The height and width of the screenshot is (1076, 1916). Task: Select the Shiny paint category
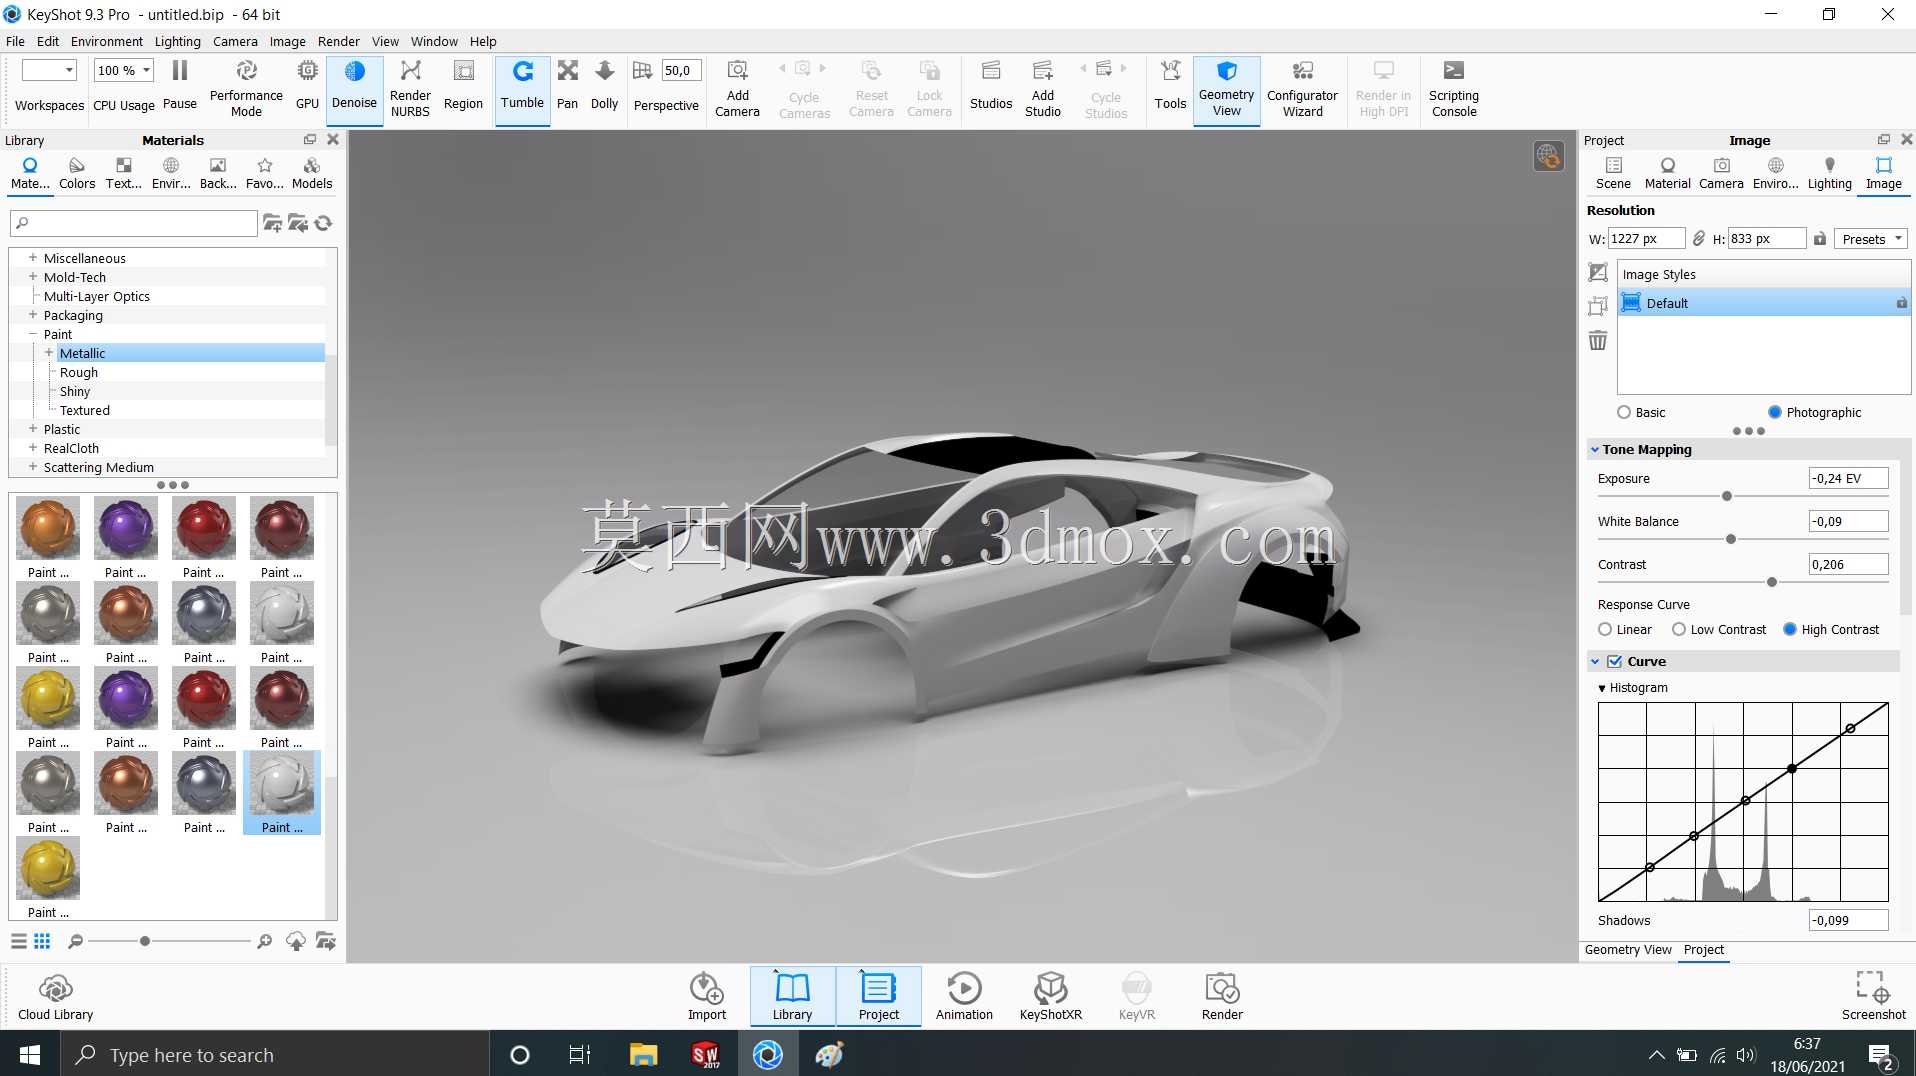(74, 391)
